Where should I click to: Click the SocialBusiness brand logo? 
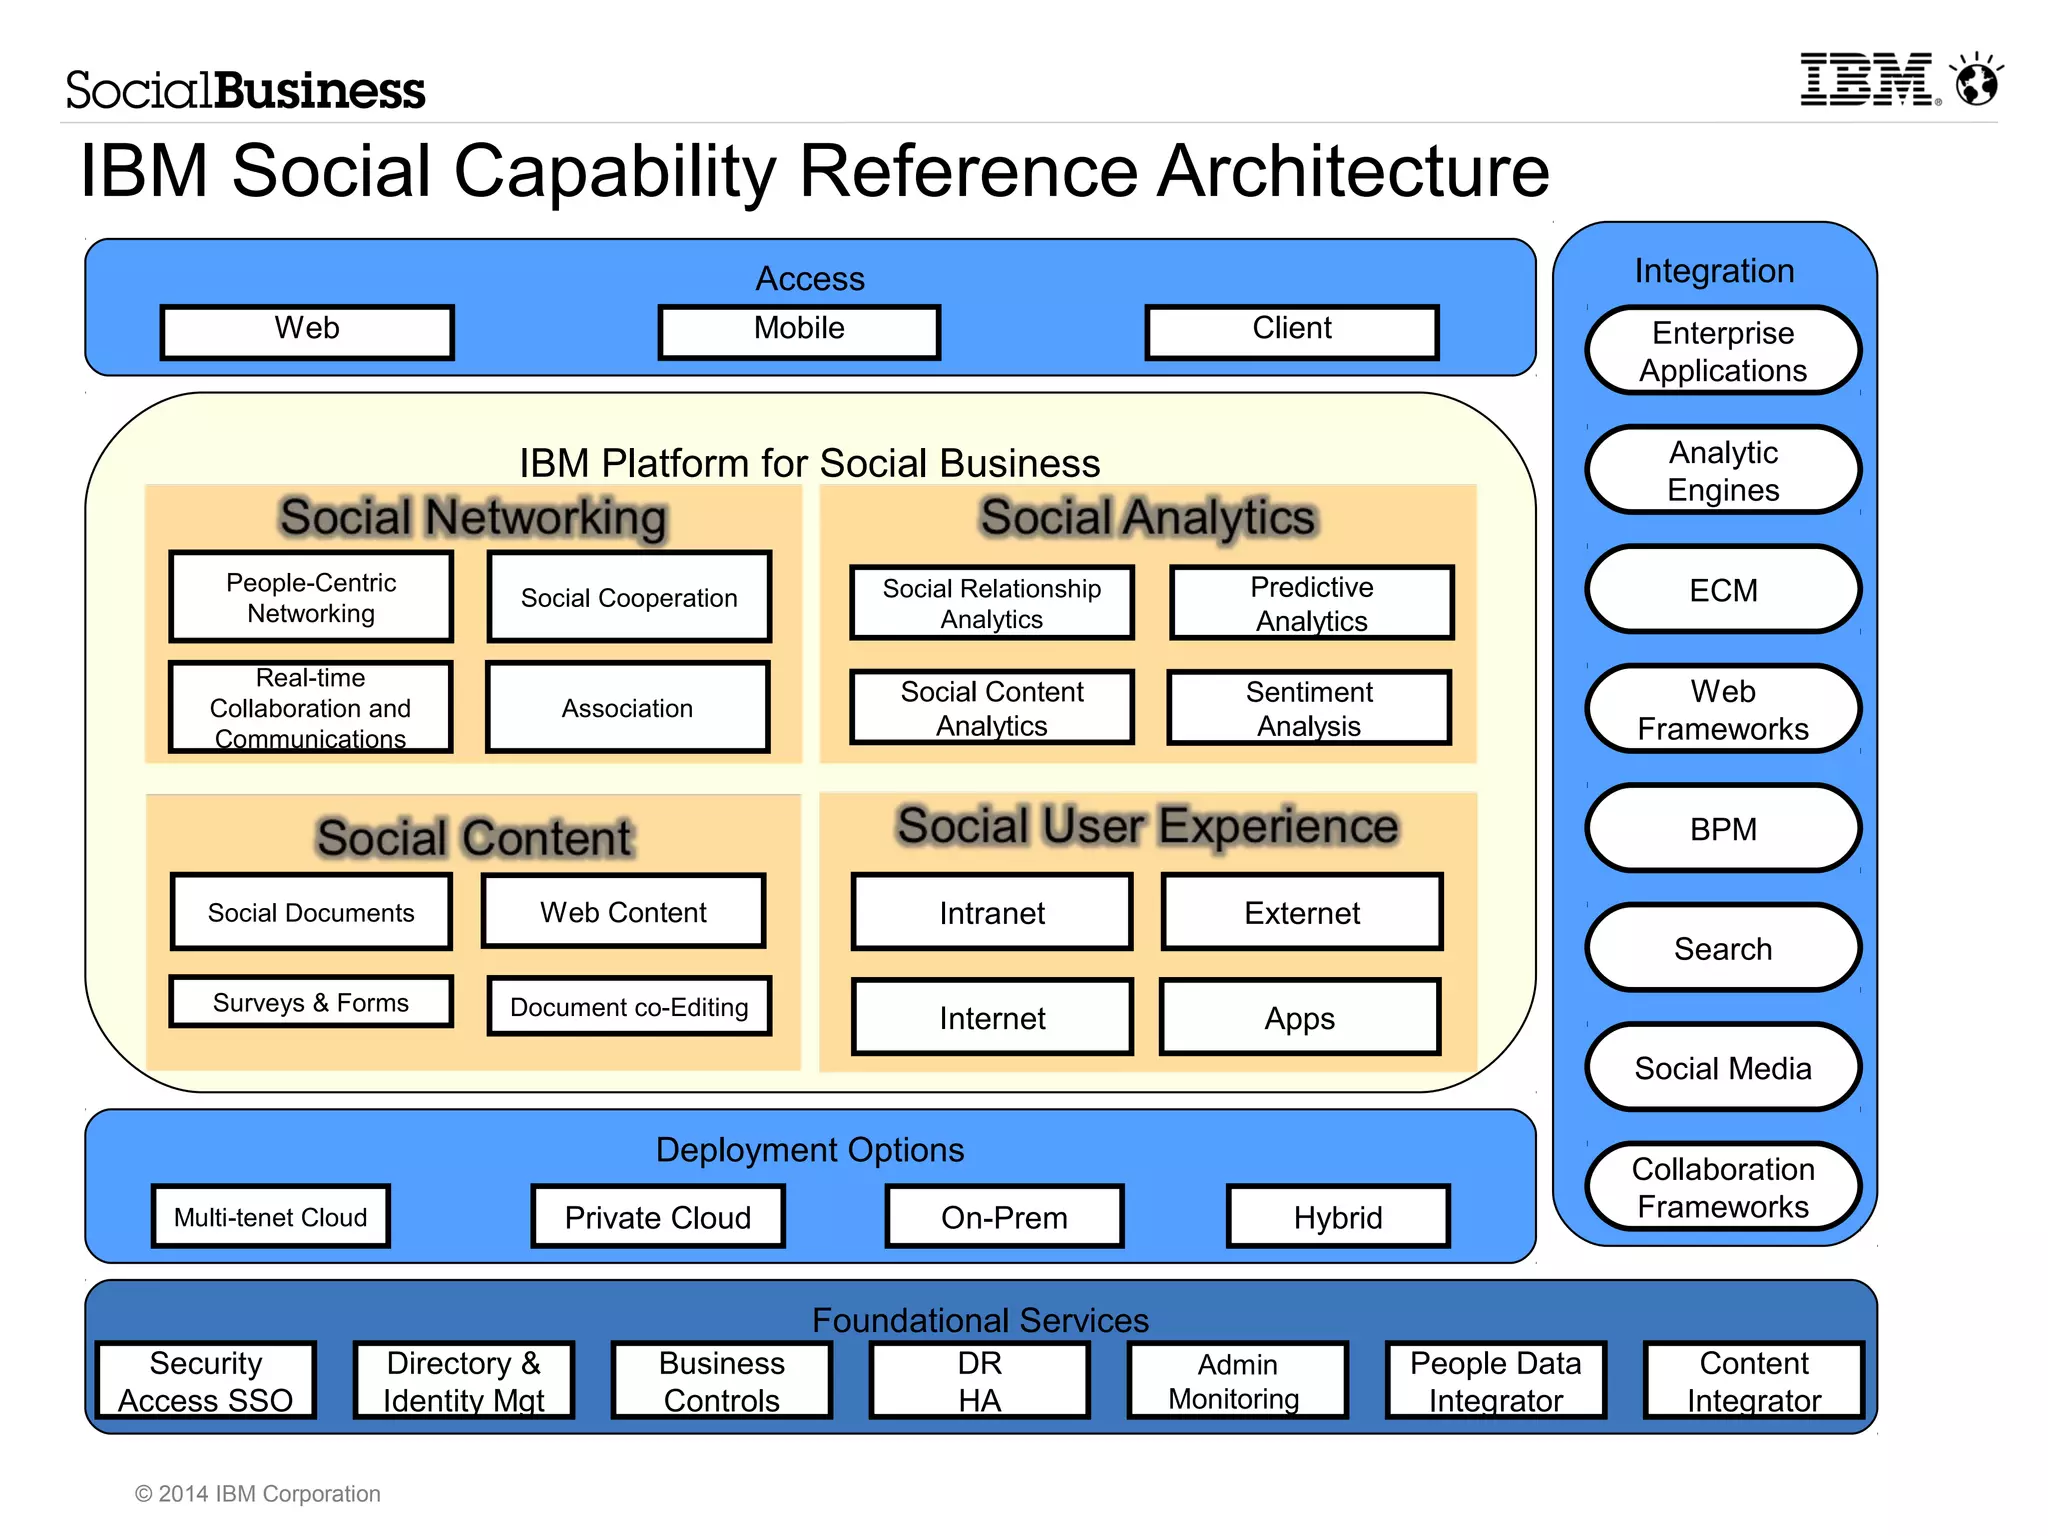(x=245, y=90)
